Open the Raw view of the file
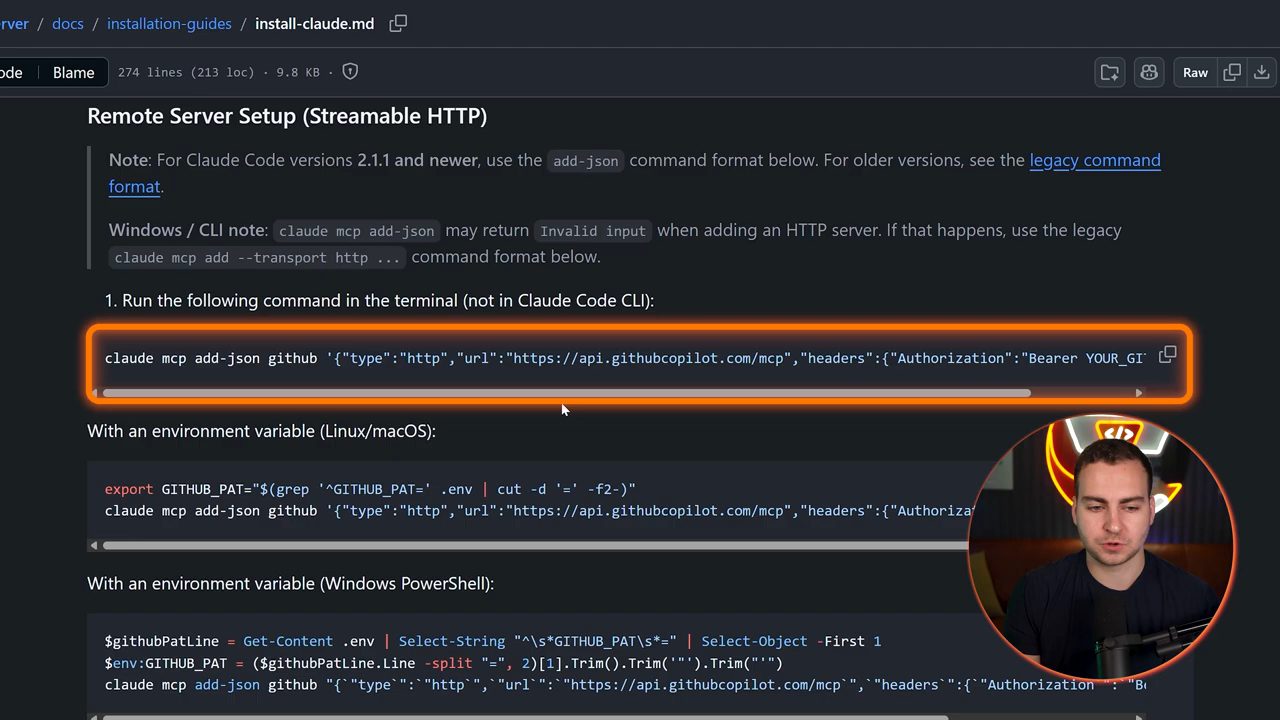This screenshot has height=720, width=1280. pyautogui.click(x=1195, y=72)
